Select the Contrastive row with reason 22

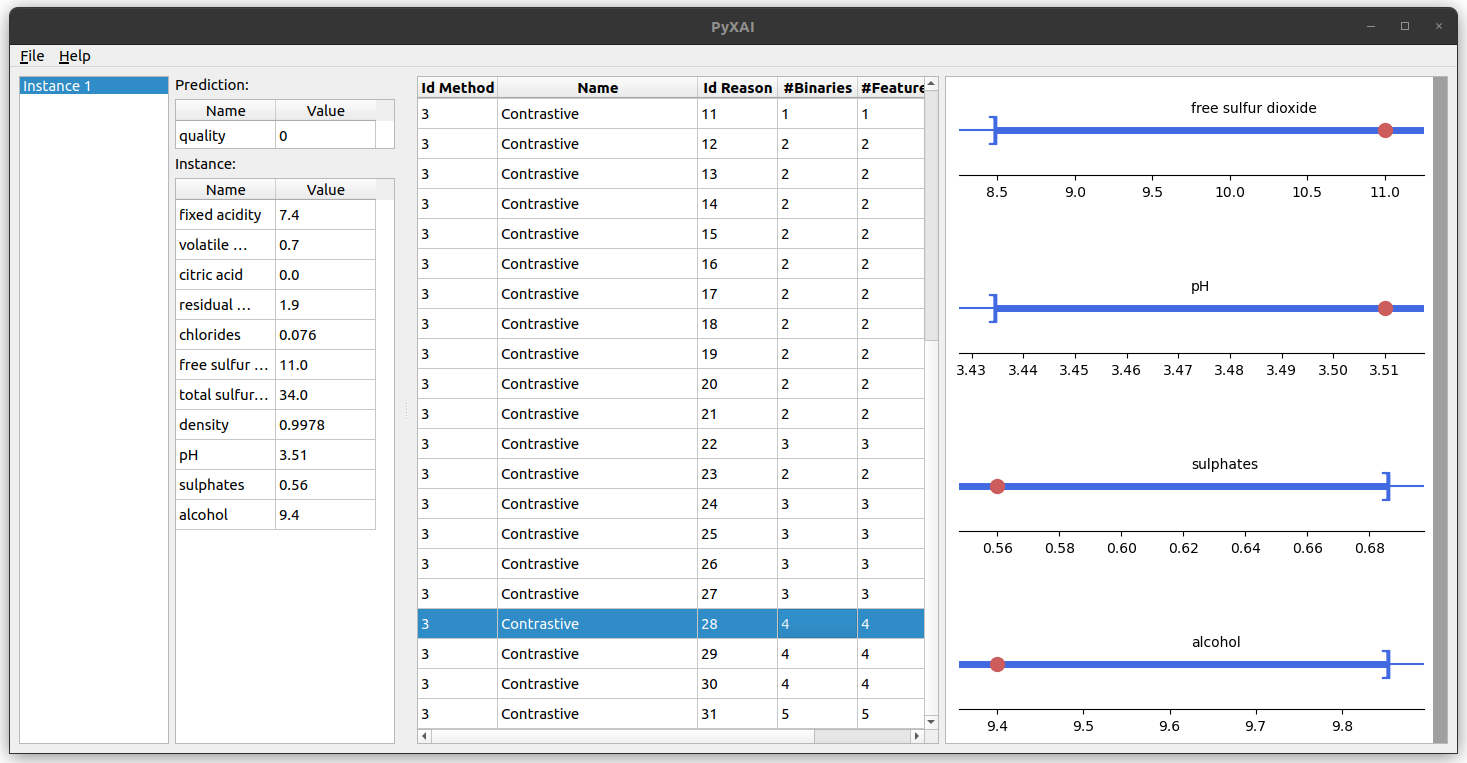pos(597,444)
